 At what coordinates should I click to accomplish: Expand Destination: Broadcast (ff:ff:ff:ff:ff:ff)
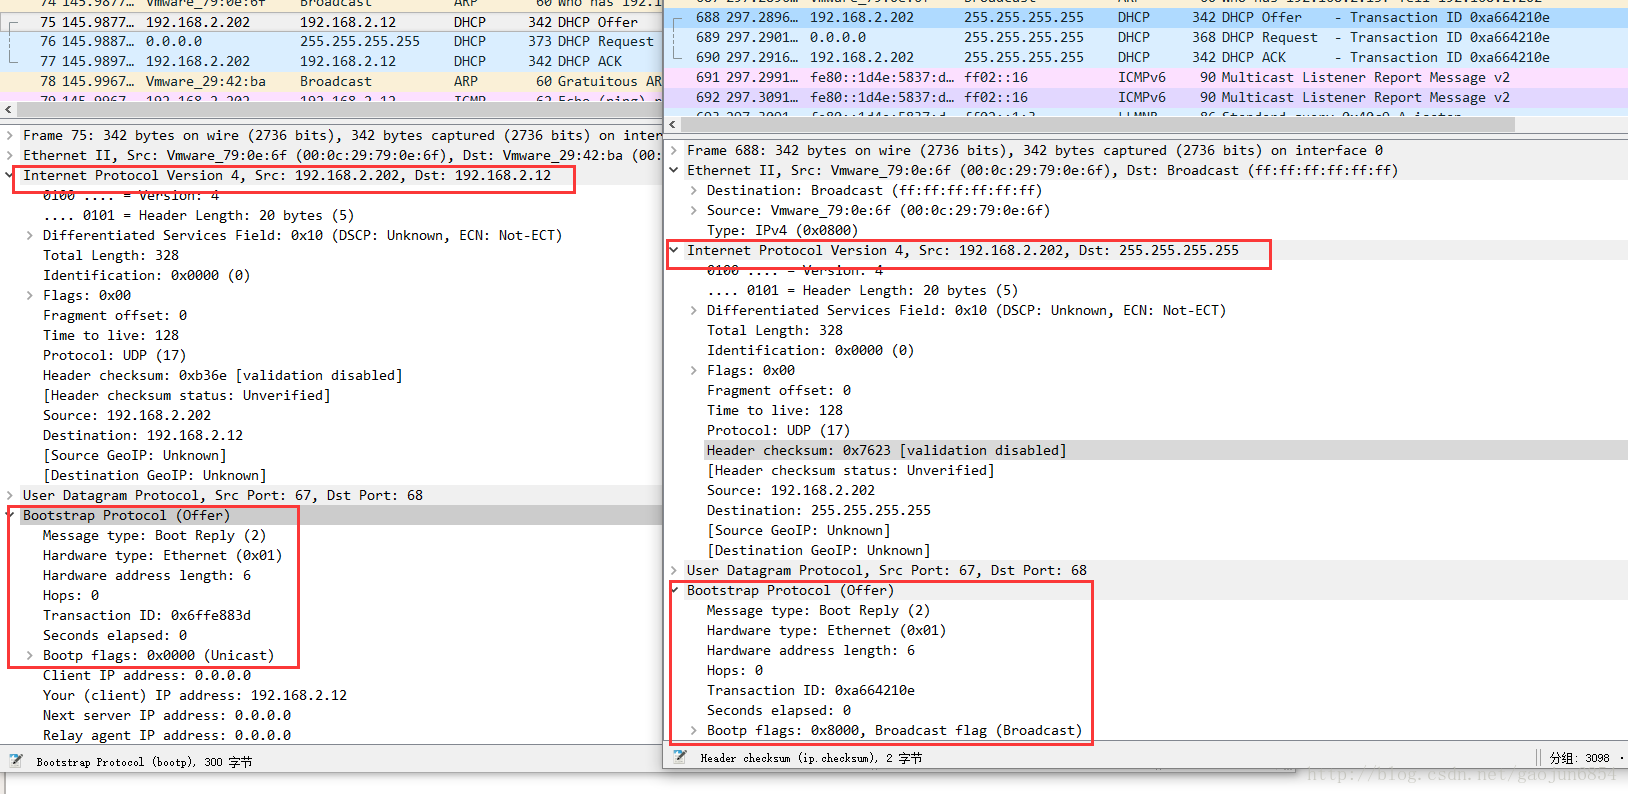[x=694, y=190]
